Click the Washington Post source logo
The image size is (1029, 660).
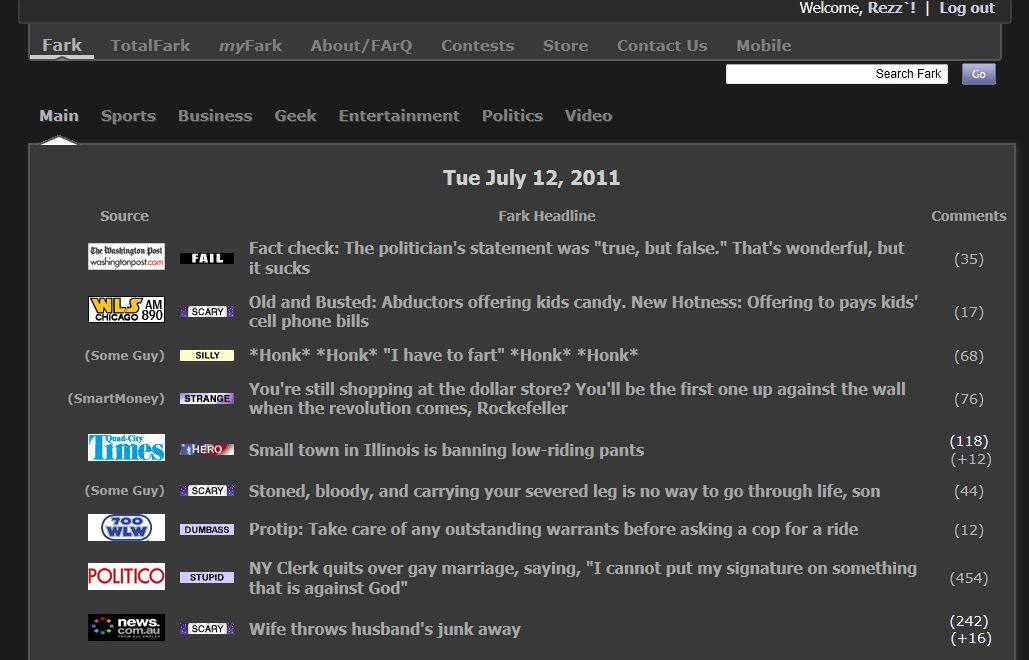point(126,256)
